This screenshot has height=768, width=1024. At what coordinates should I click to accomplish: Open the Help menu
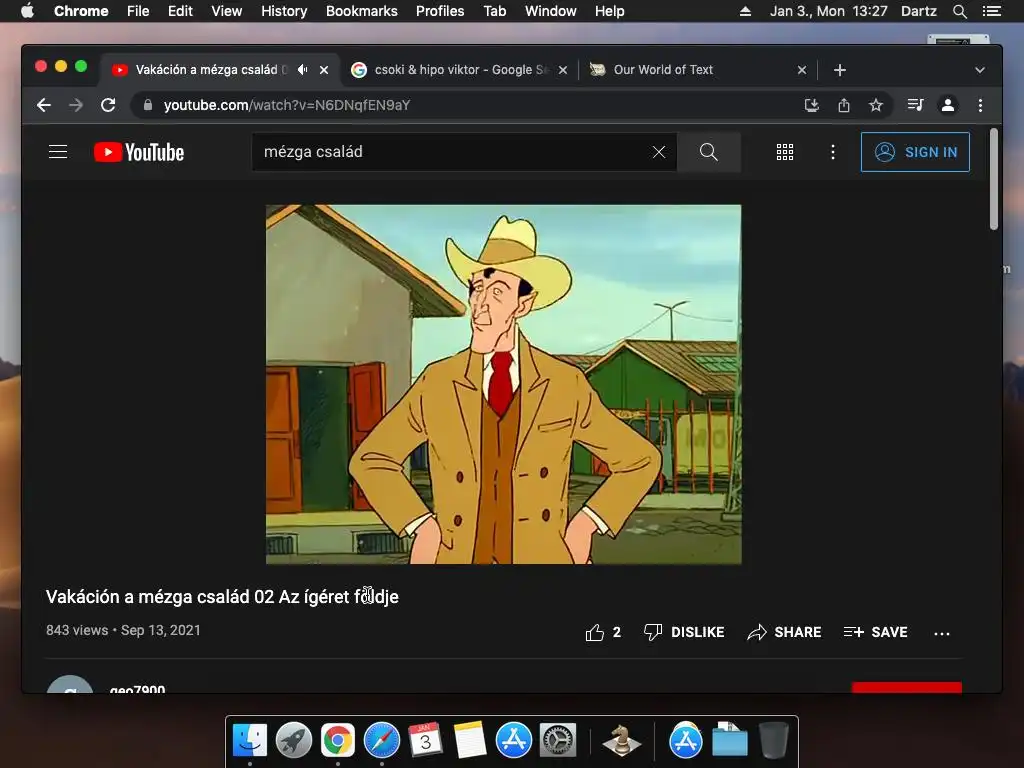[x=609, y=11]
